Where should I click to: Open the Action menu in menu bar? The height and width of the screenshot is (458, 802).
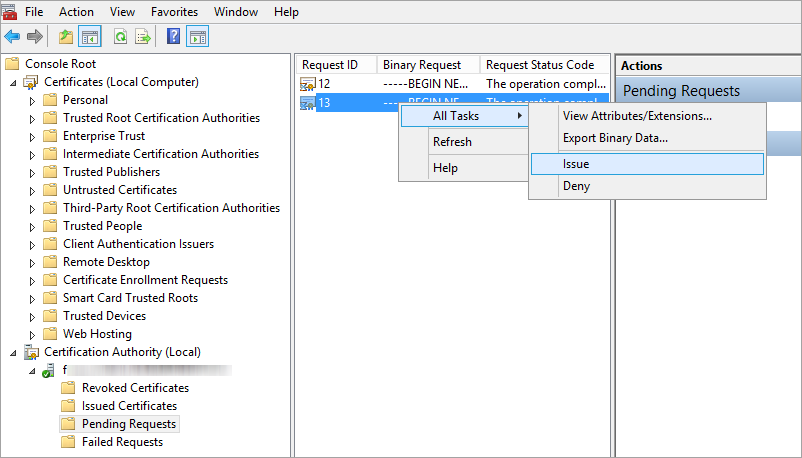point(76,12)
